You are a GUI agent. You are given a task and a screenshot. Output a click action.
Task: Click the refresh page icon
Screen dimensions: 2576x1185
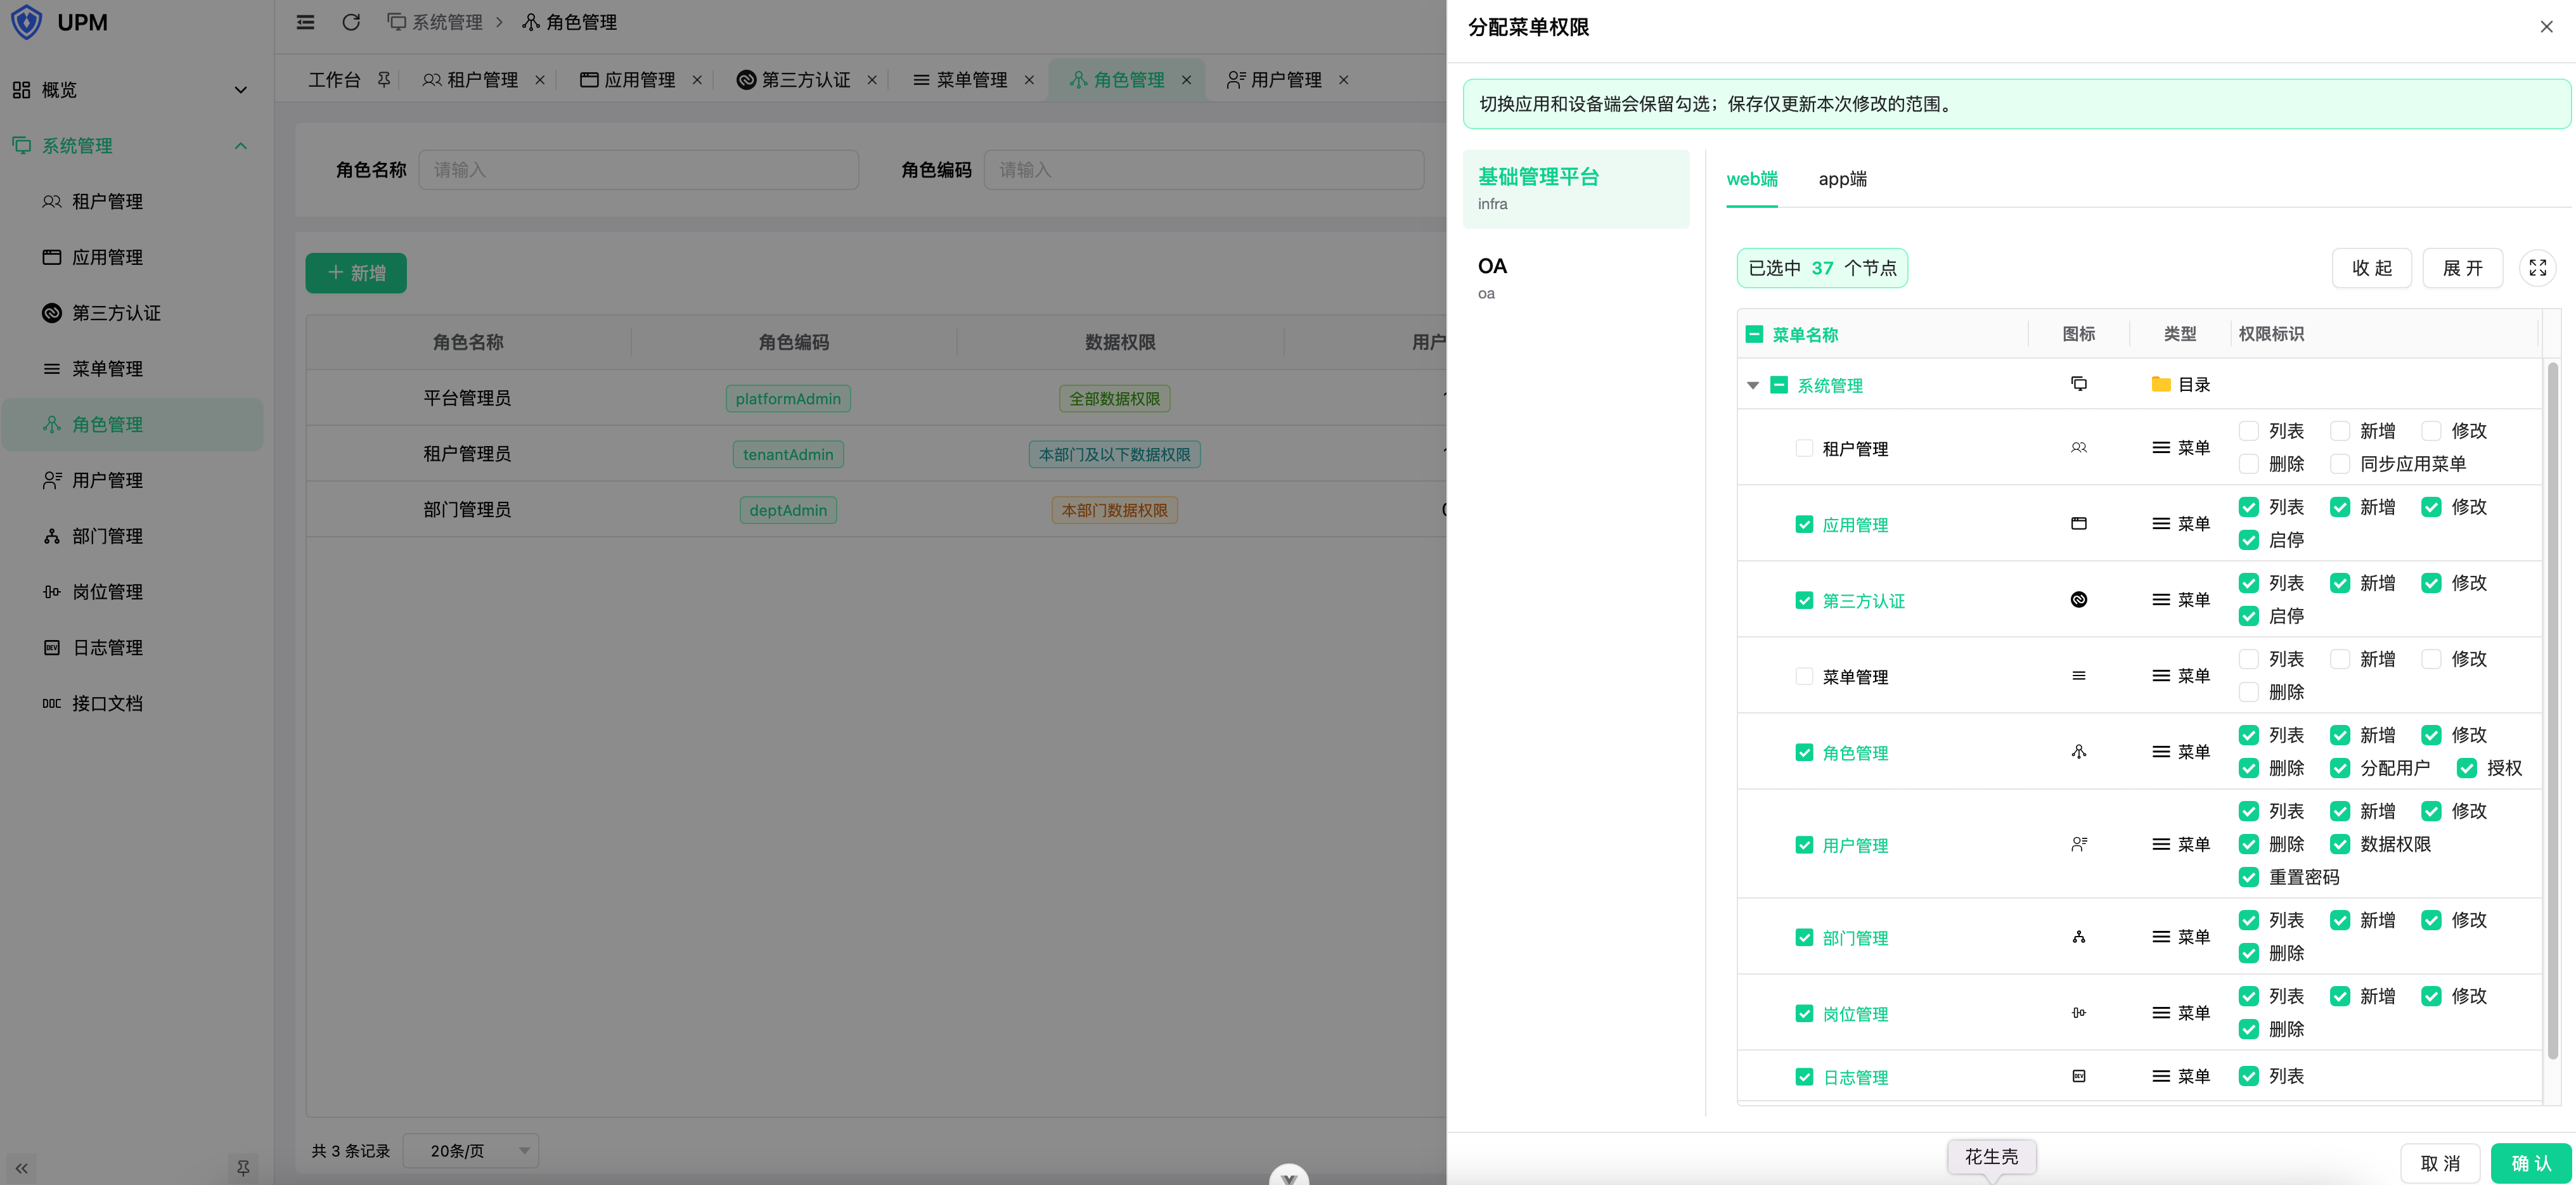coord(351,22)
